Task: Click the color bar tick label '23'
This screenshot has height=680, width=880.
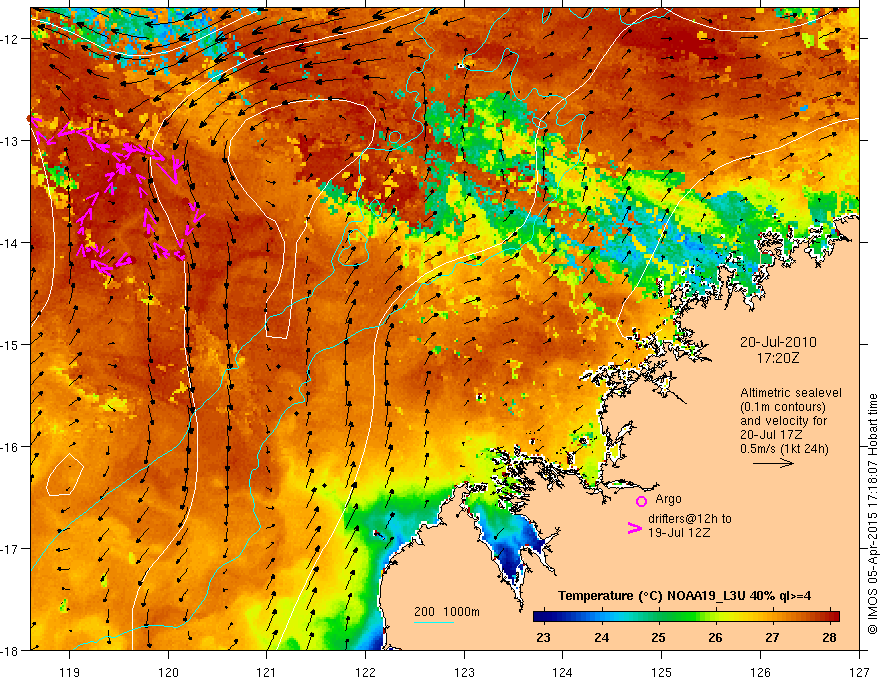Action: [543, 637]
